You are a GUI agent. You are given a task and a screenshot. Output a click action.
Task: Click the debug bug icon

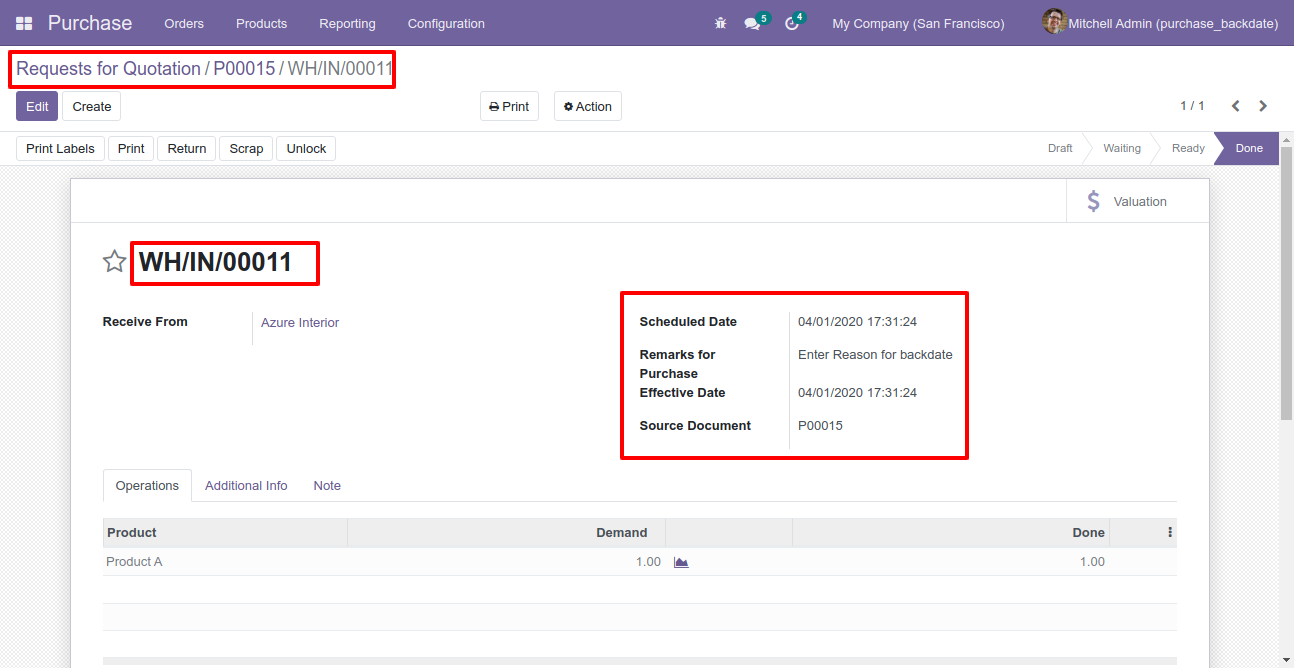point(720,23)
